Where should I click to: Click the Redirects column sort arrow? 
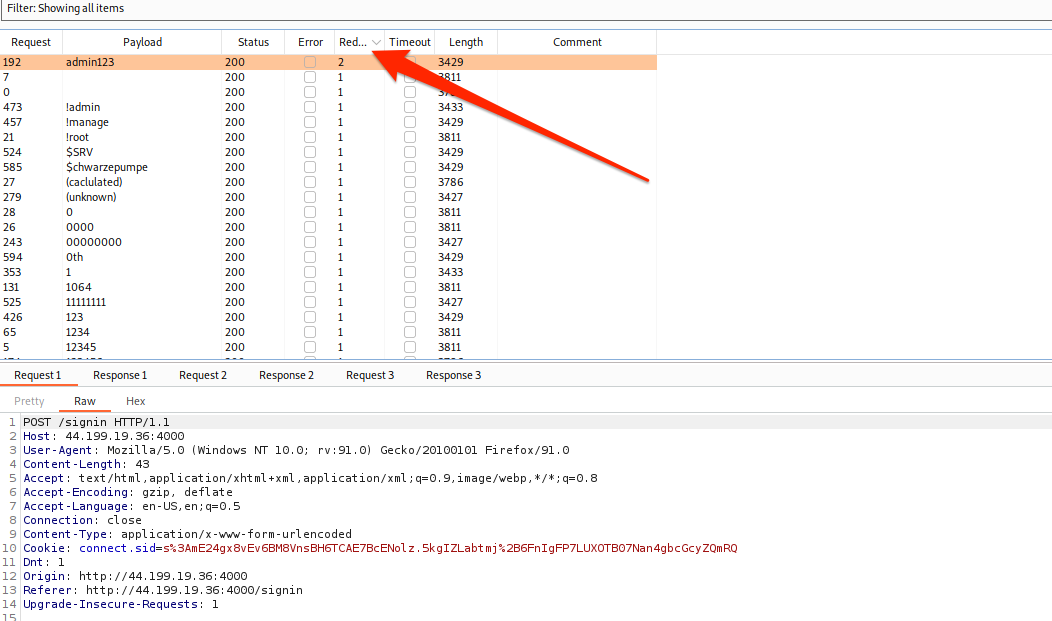coord(376,42)
